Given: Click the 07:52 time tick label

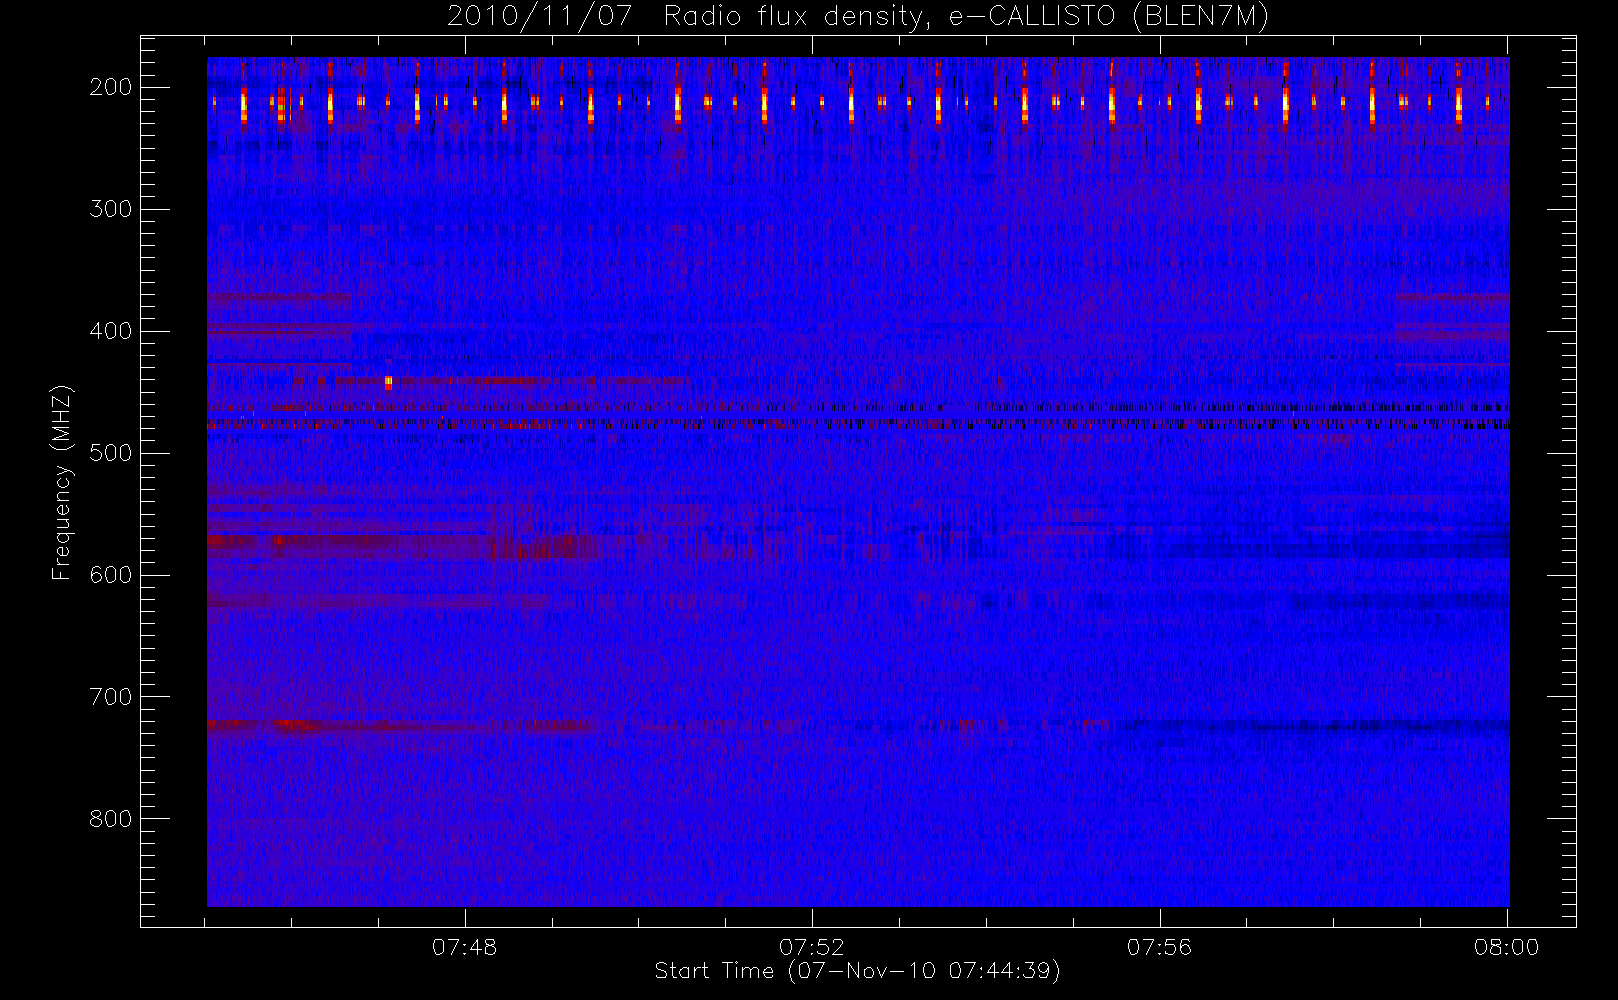Looking at the screenshot, I should click(812, 947).
